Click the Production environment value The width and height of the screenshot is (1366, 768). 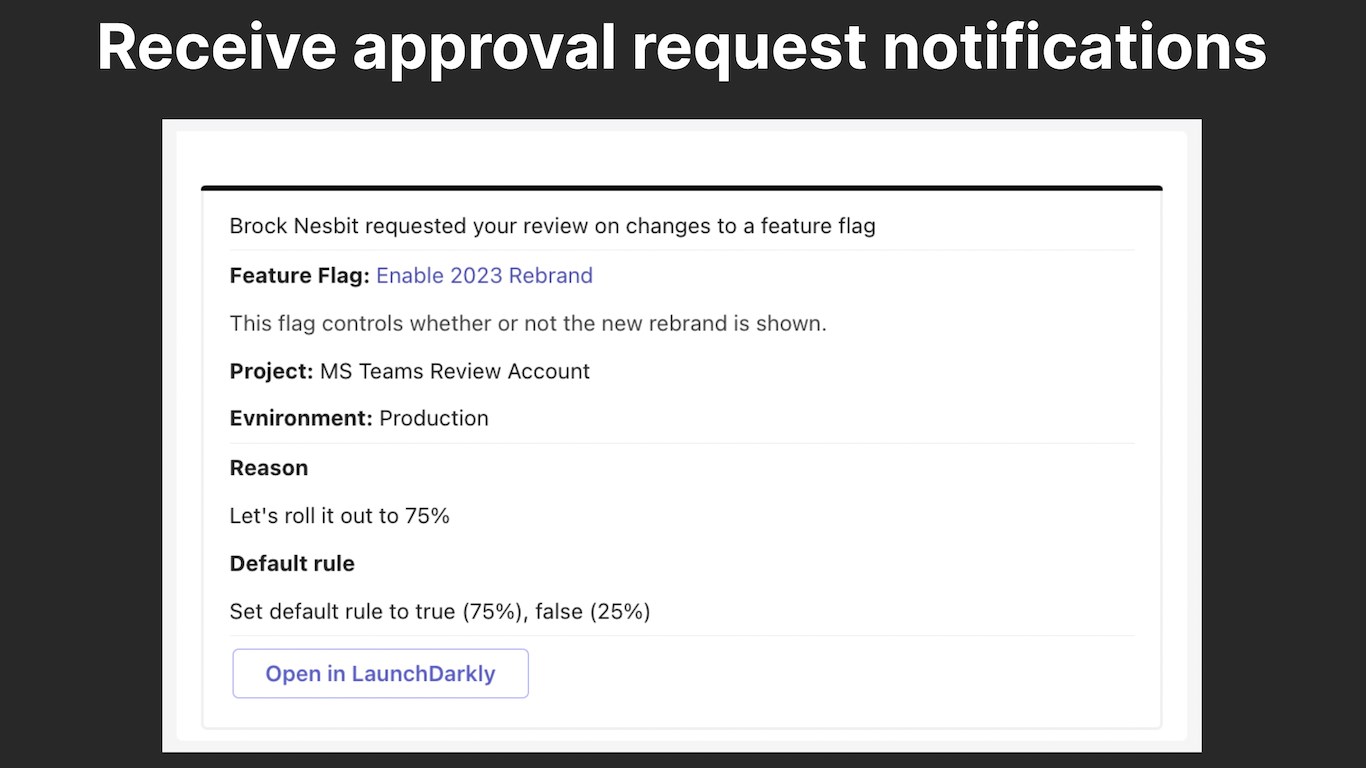pos(434,419)
